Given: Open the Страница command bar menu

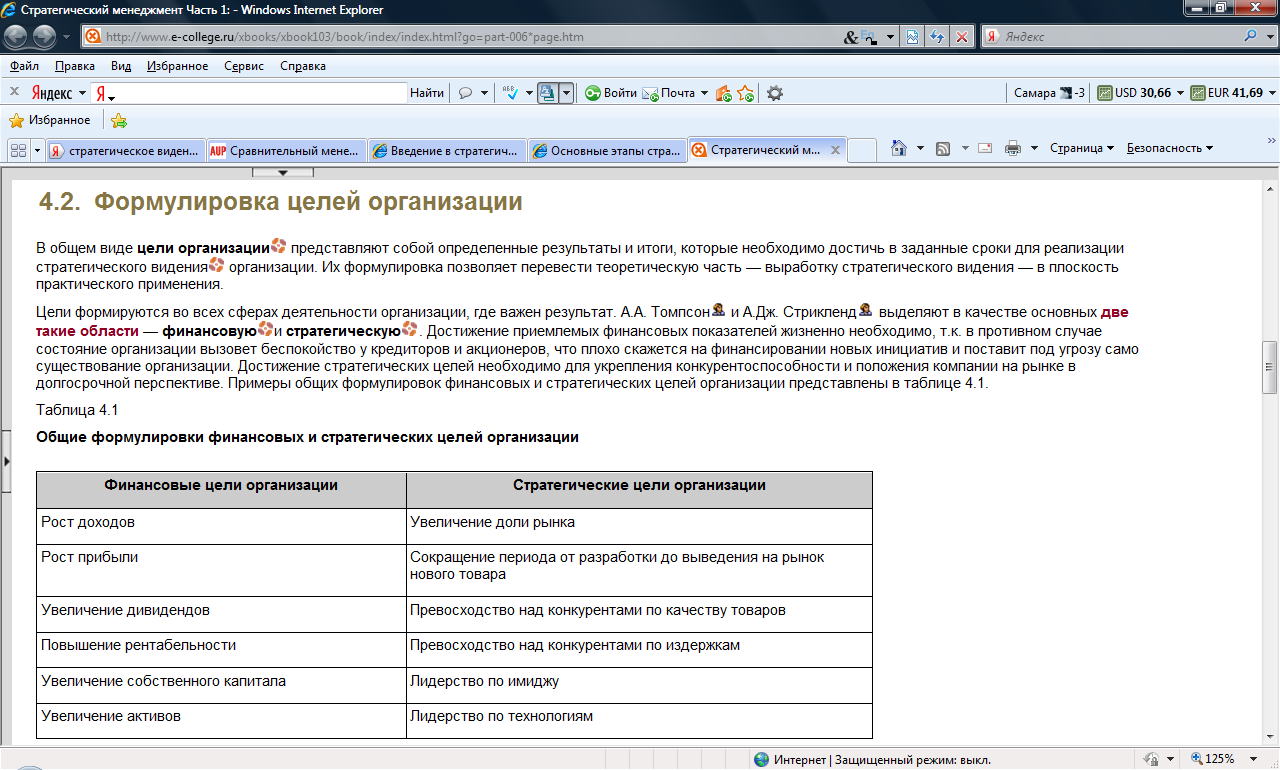Looking at the screenshot, I should point(1082,148).
